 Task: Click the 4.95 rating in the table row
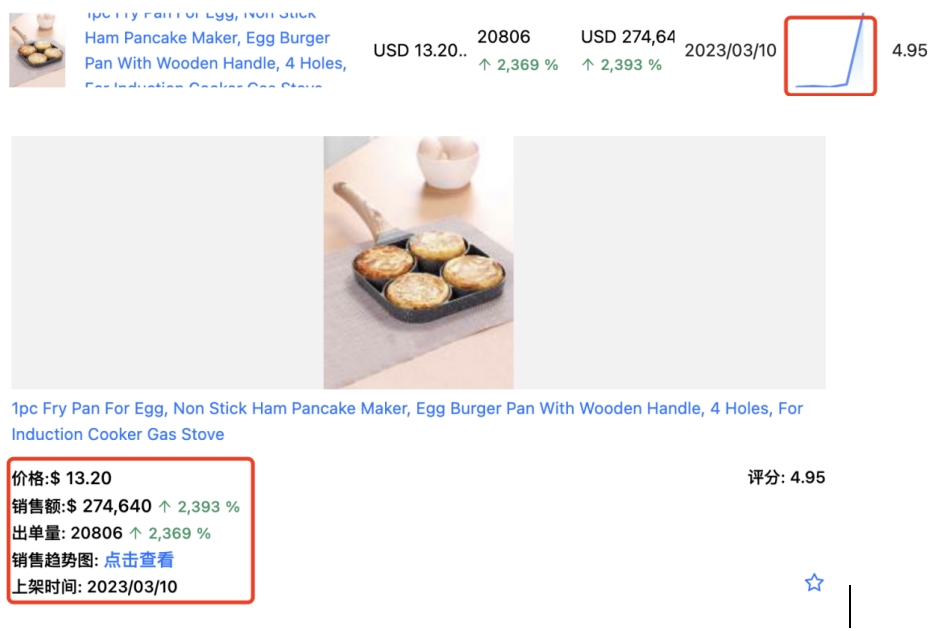click(909, 51)
